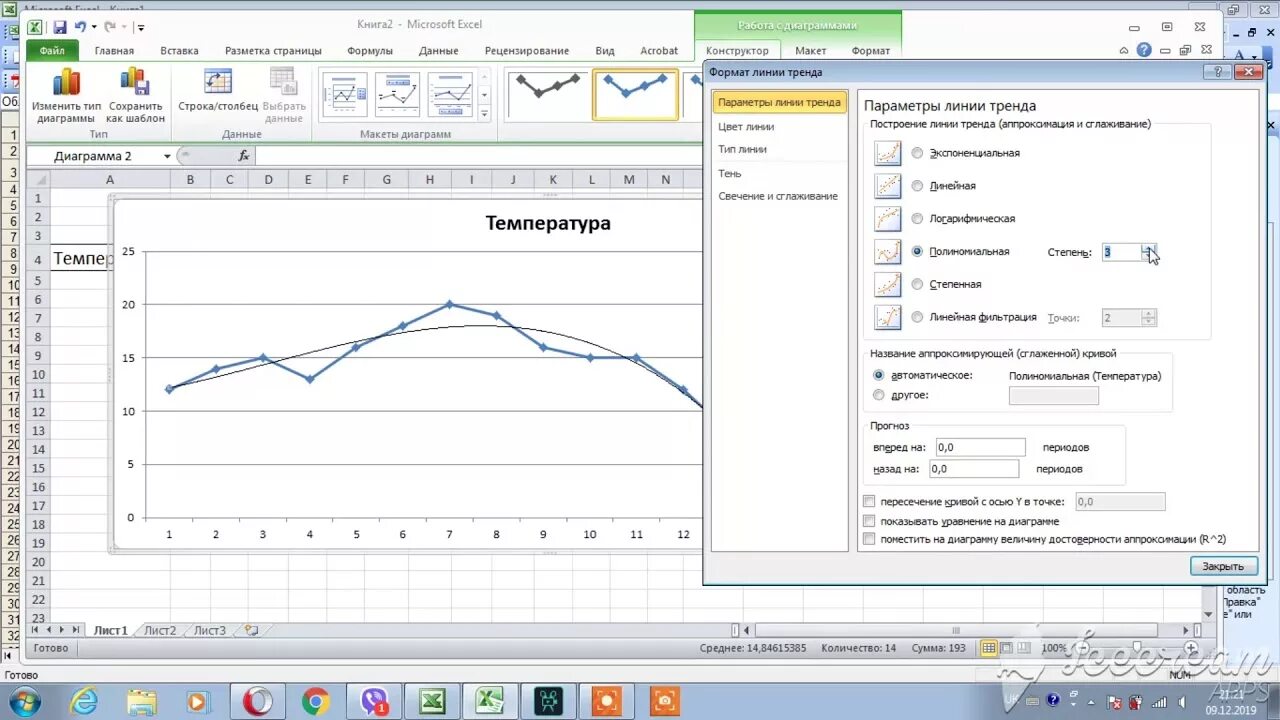This screenshot has width=1280, height=720.
Task: Select Полиномиальная radio button
Action: tap(918, 252)
